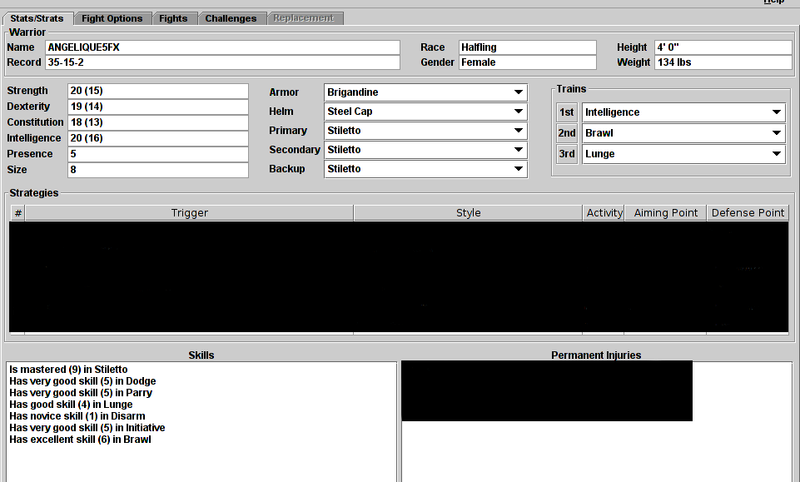Select 'Has novice skill (1) in Disarm'

tap(77, 416)
